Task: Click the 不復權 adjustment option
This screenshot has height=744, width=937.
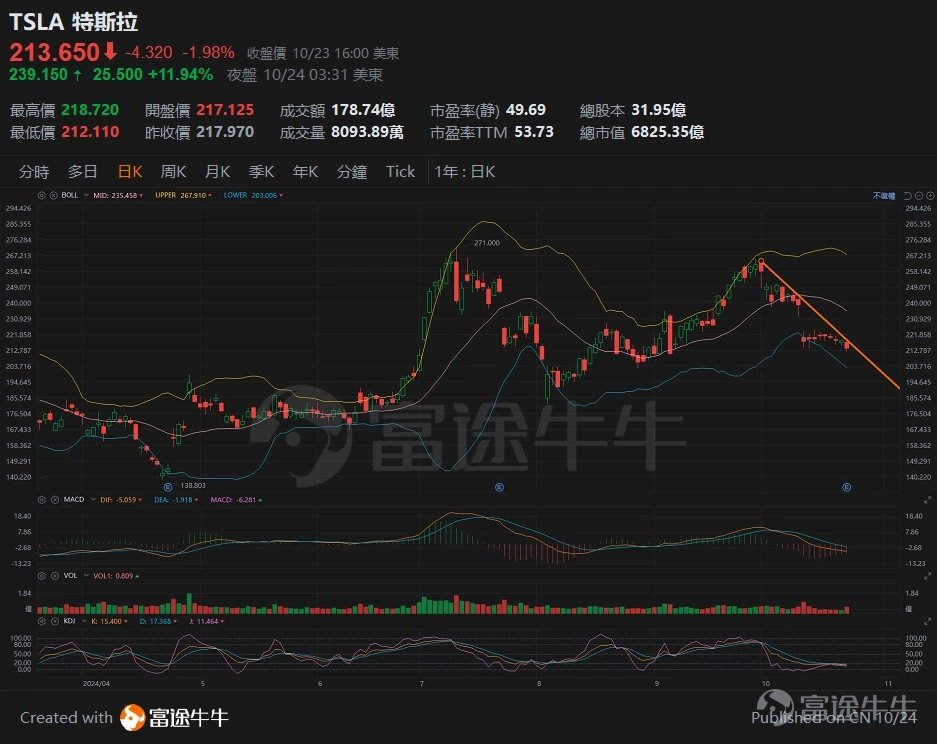Action: click(884, 196)
